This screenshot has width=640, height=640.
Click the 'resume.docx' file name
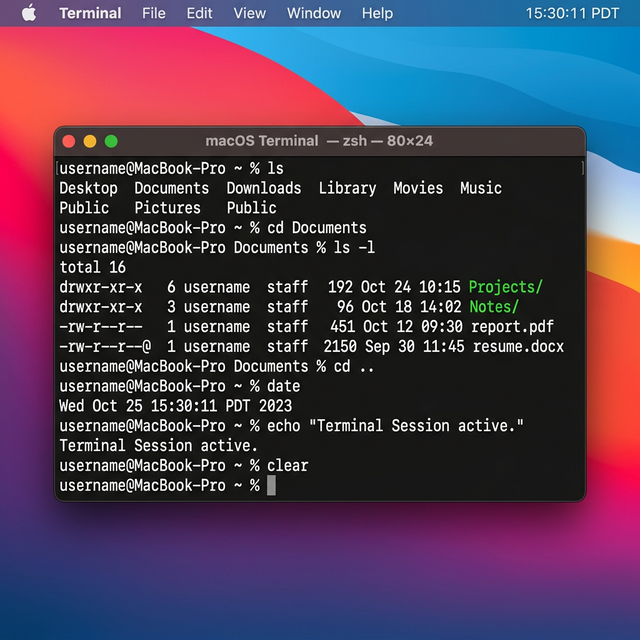518,347
